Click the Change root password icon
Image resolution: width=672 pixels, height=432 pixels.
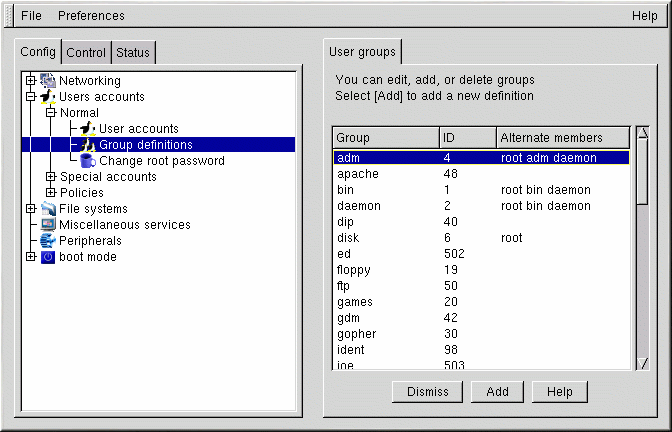click(x=88, y=161)
